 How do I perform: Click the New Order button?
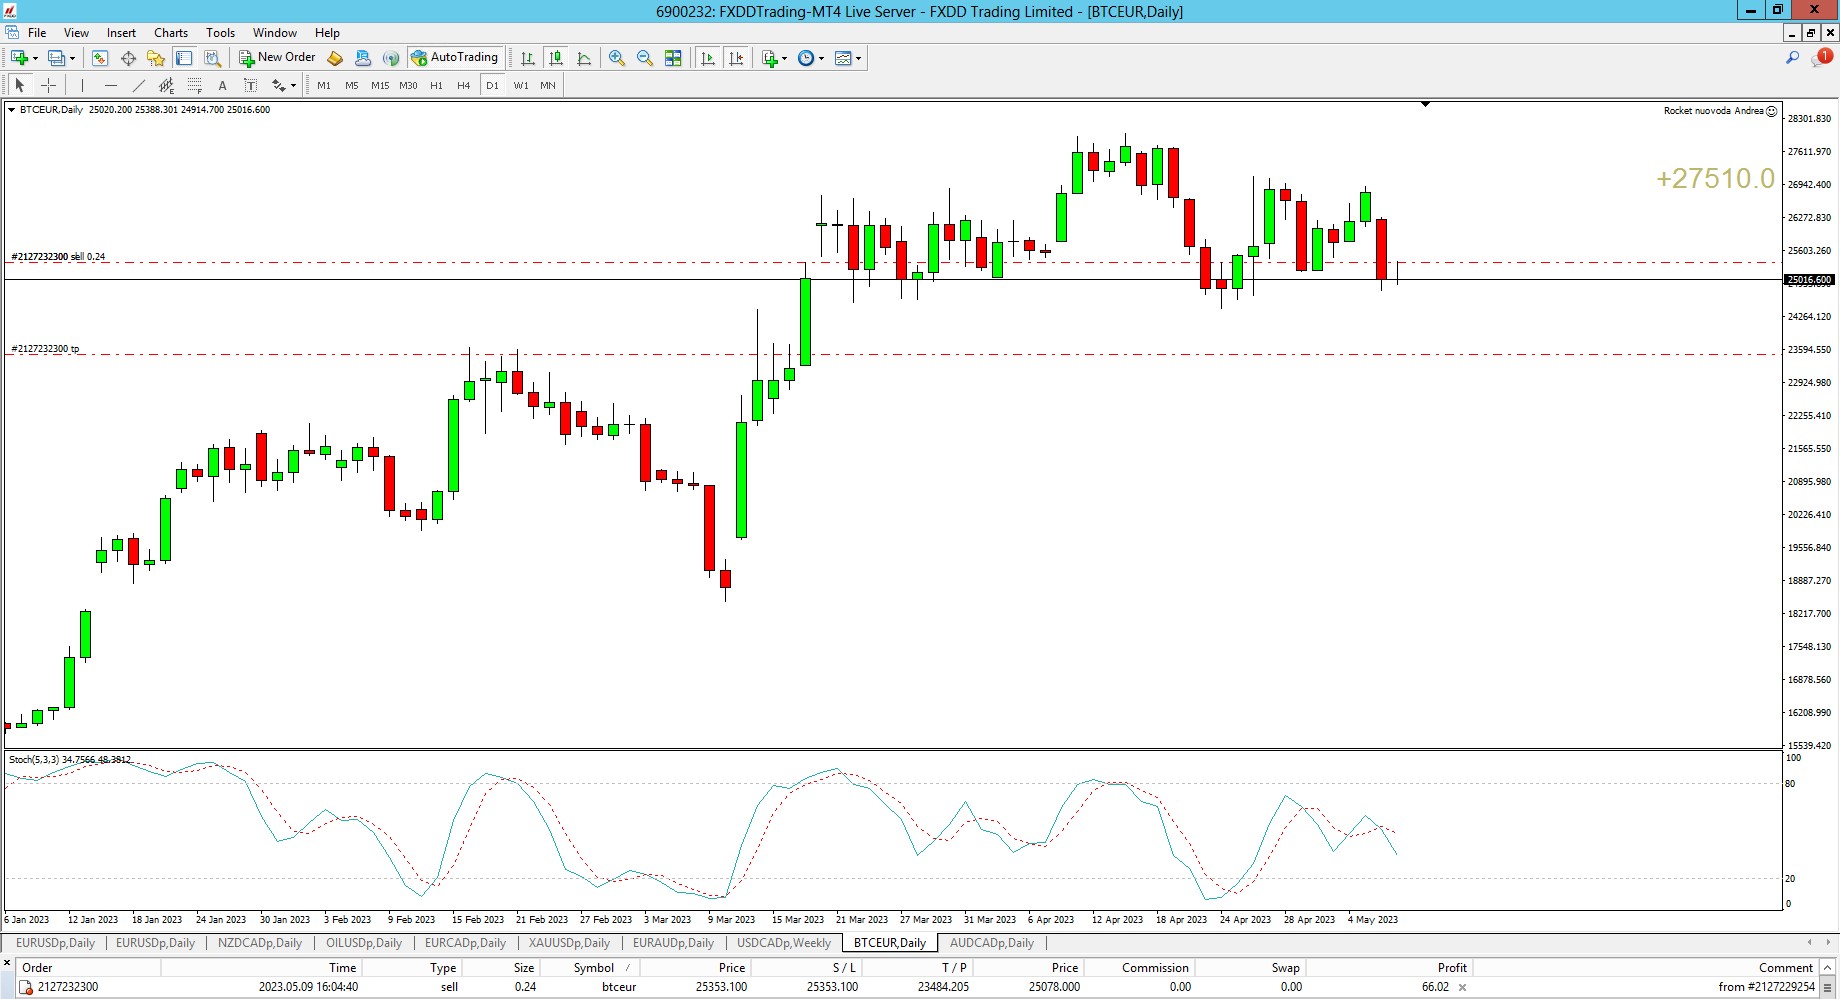(x=277, y=58)
